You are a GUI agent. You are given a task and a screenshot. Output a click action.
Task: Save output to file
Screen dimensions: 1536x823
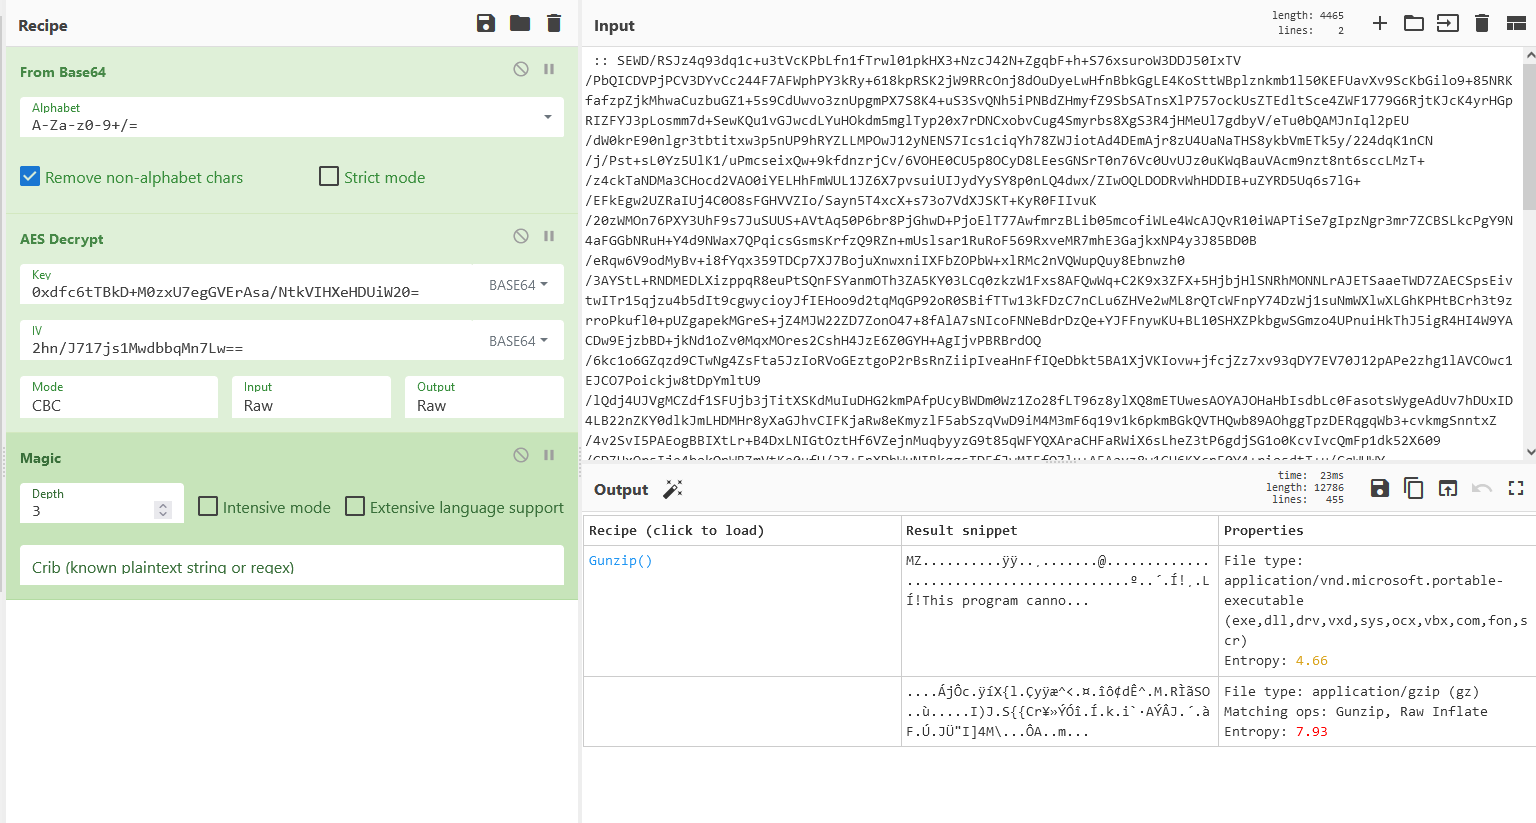(x=1380, y=488)
